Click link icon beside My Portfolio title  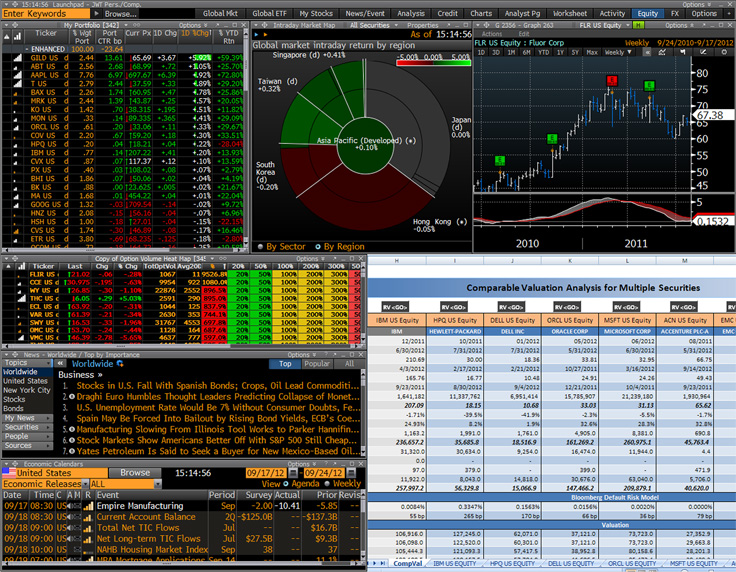(x=137, y=25)
